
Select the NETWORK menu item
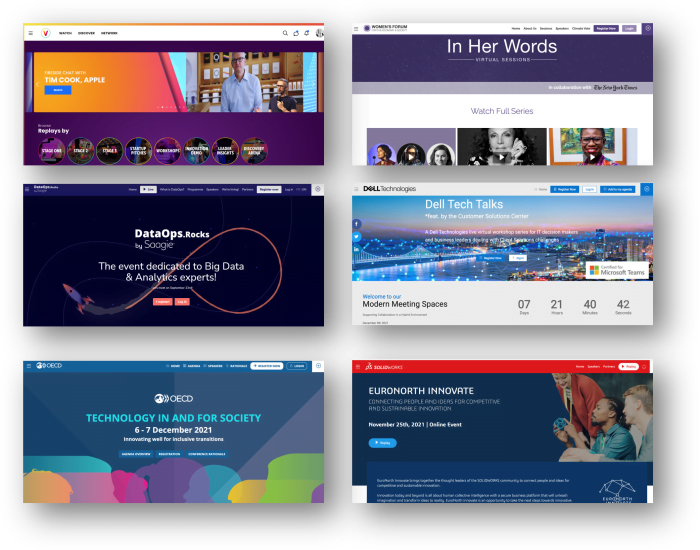click(x=109, y=33)
